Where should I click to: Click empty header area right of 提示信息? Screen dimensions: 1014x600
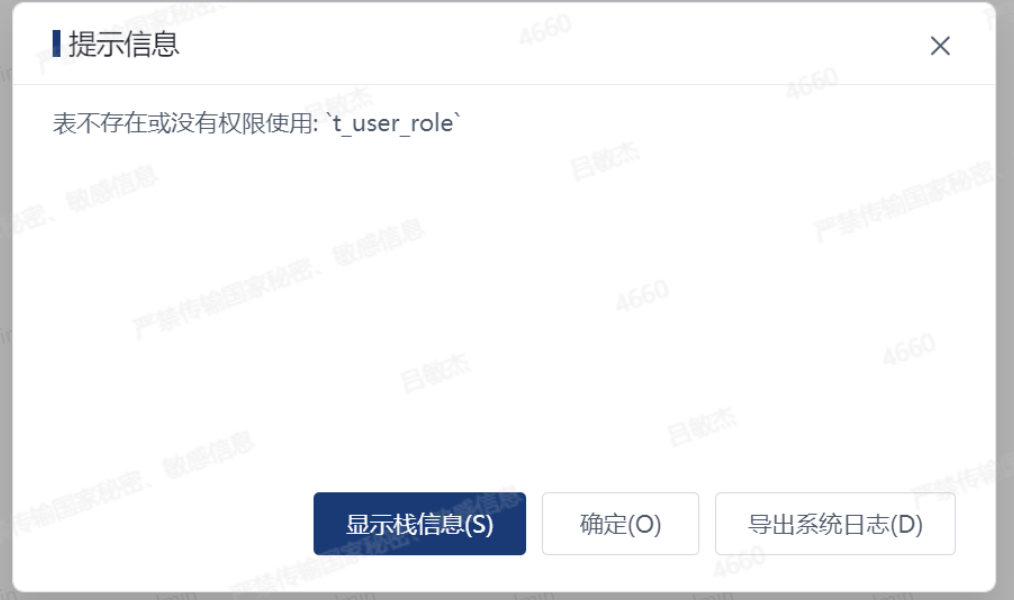550,44
